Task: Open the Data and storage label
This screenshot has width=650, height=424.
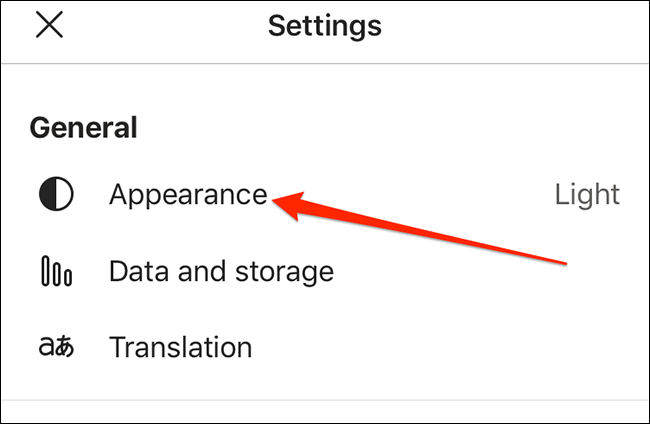Action: tap(221, 271)
